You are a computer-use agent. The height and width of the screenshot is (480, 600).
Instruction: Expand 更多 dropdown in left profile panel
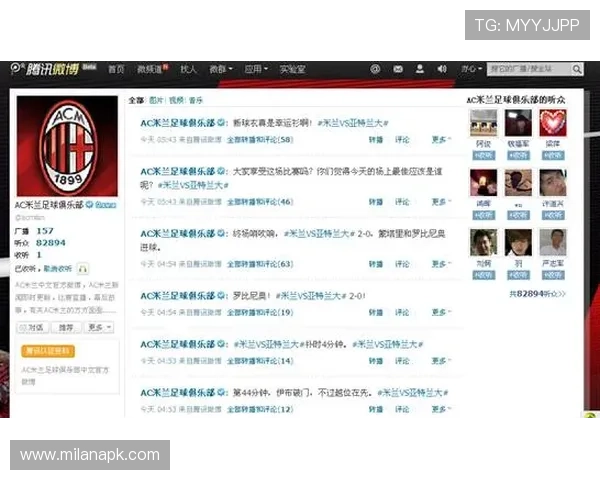click(99, 328)
